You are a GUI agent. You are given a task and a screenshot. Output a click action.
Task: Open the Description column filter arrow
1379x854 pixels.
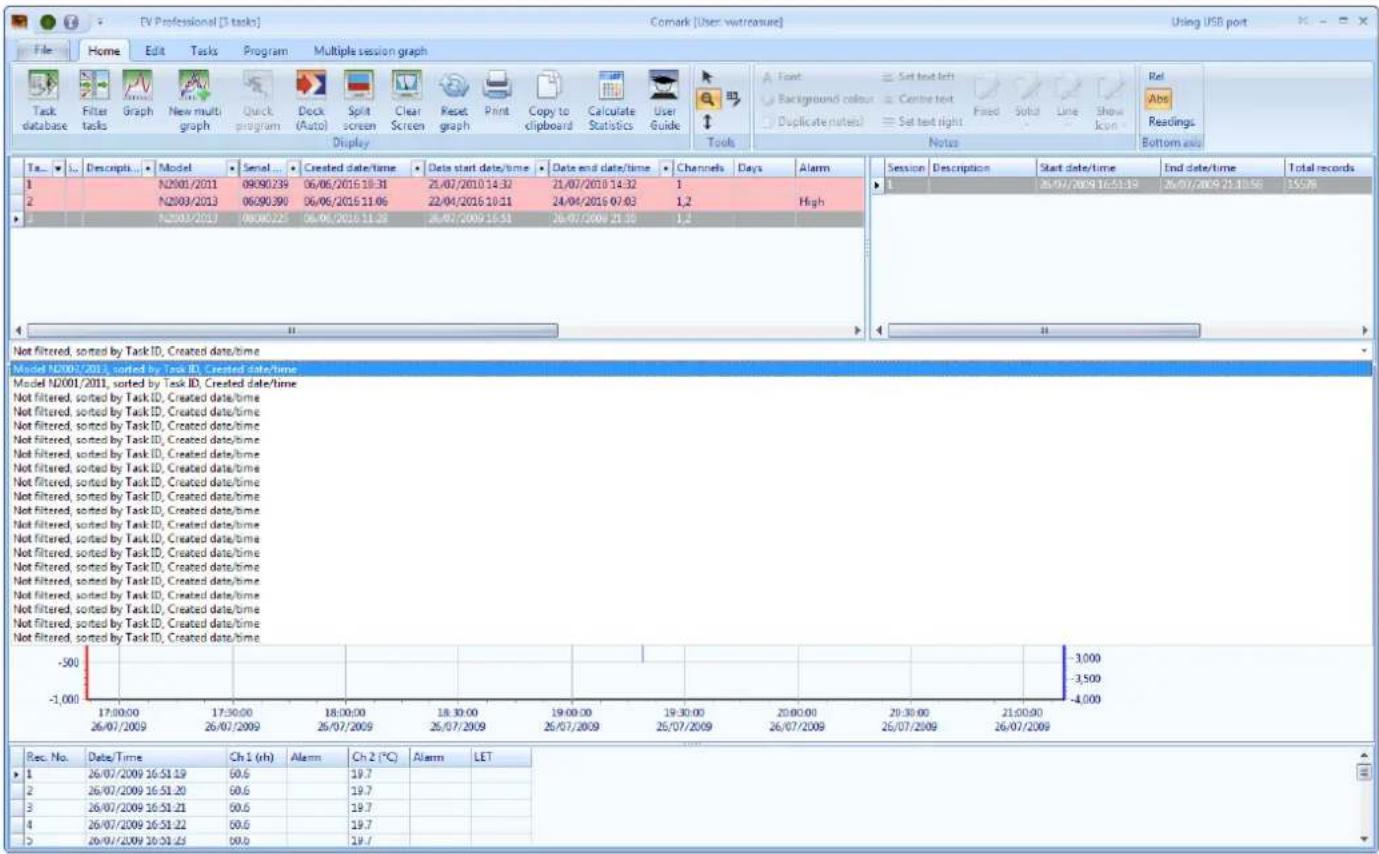click(x=150, y=168)
